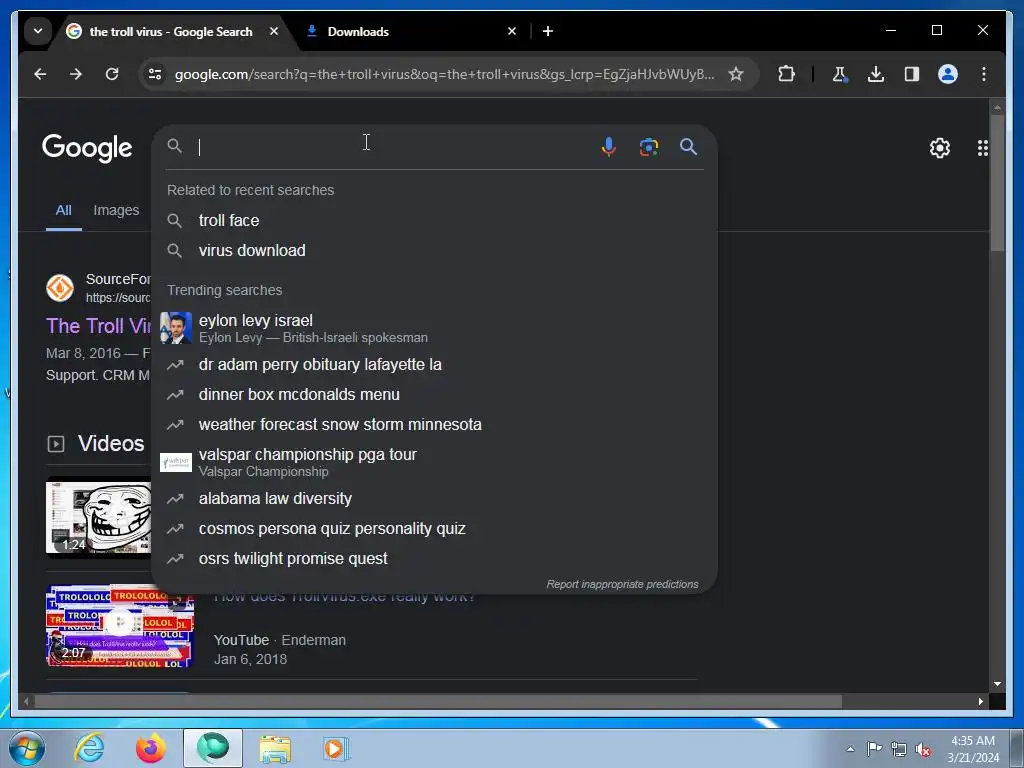Click the address bar URL

coord(444,74)
